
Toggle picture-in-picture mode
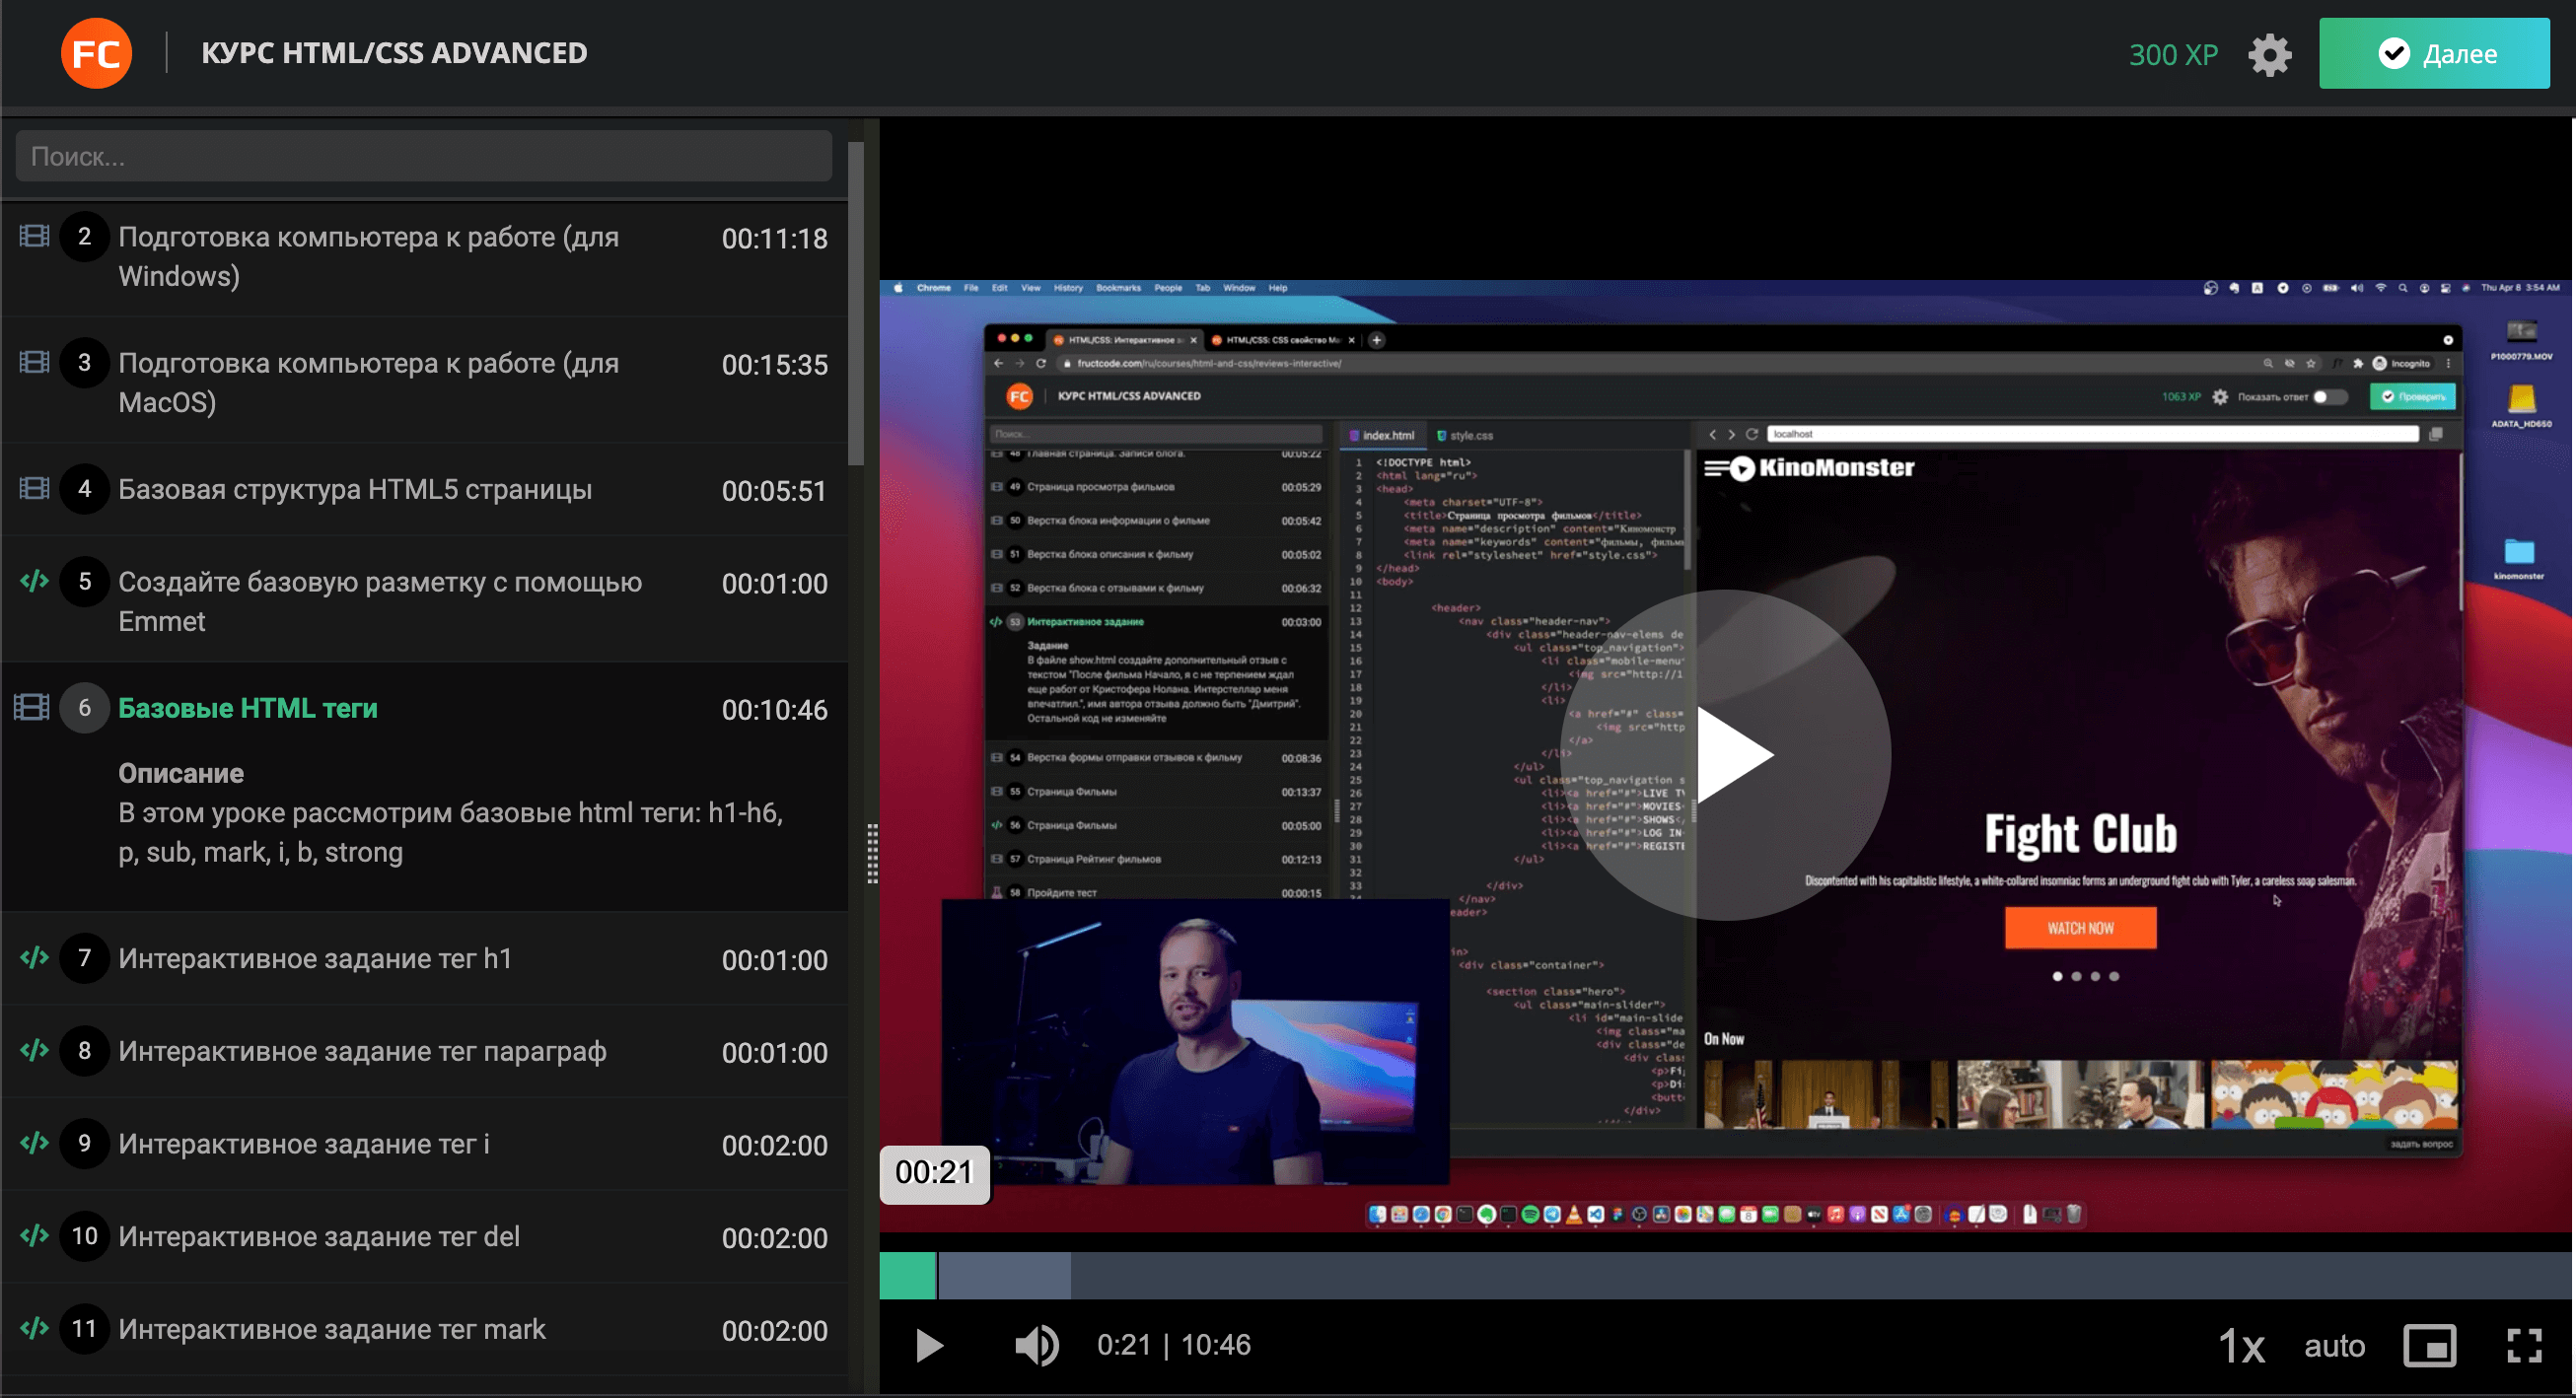pos(2430,1347)
